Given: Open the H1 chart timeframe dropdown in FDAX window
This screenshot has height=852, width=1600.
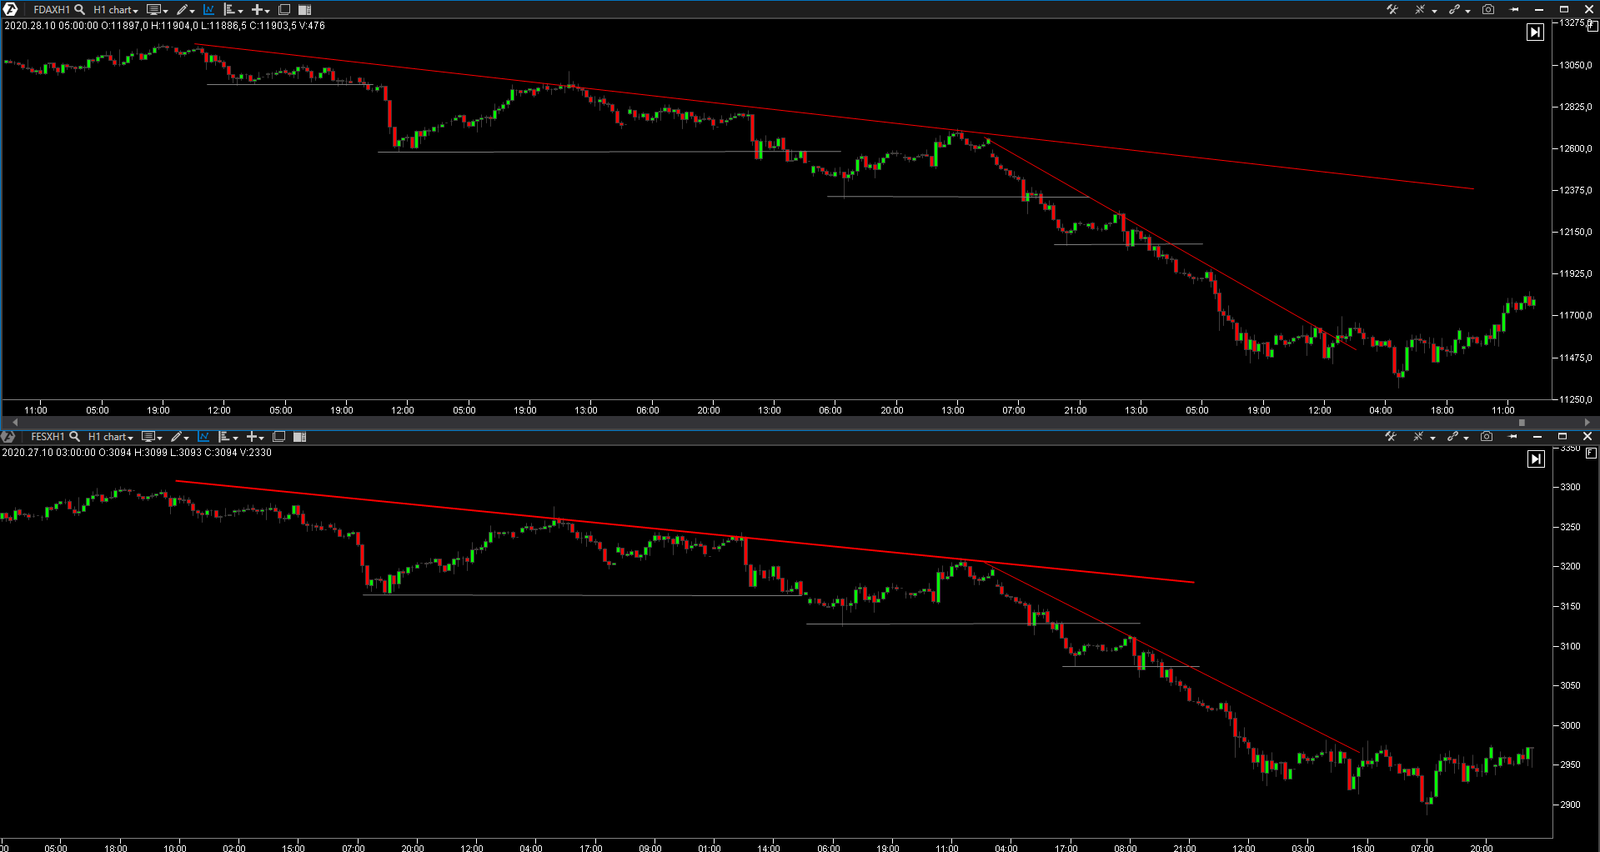Looking at the screenshot, I should [x=115, y=10].
